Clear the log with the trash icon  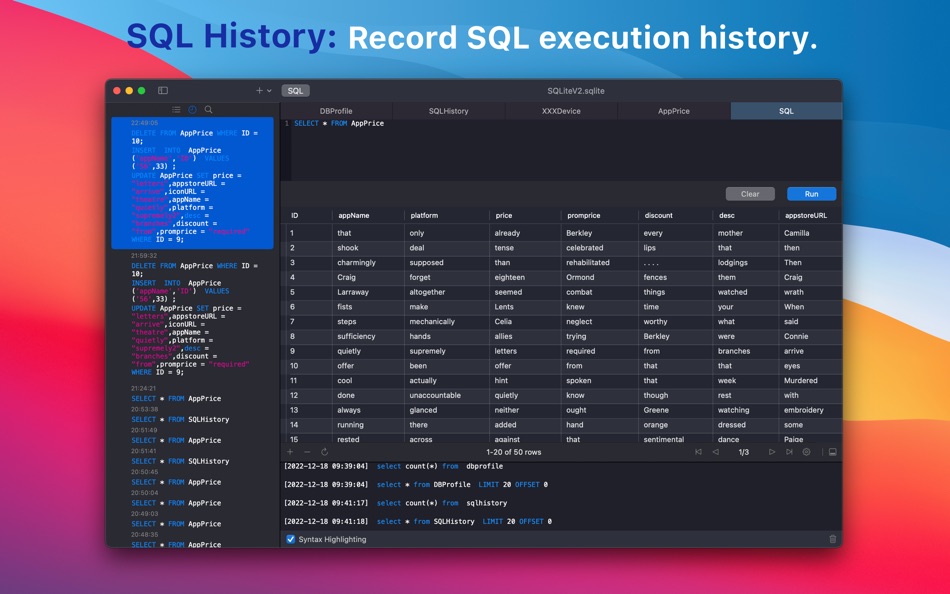[x=832, y=539]
